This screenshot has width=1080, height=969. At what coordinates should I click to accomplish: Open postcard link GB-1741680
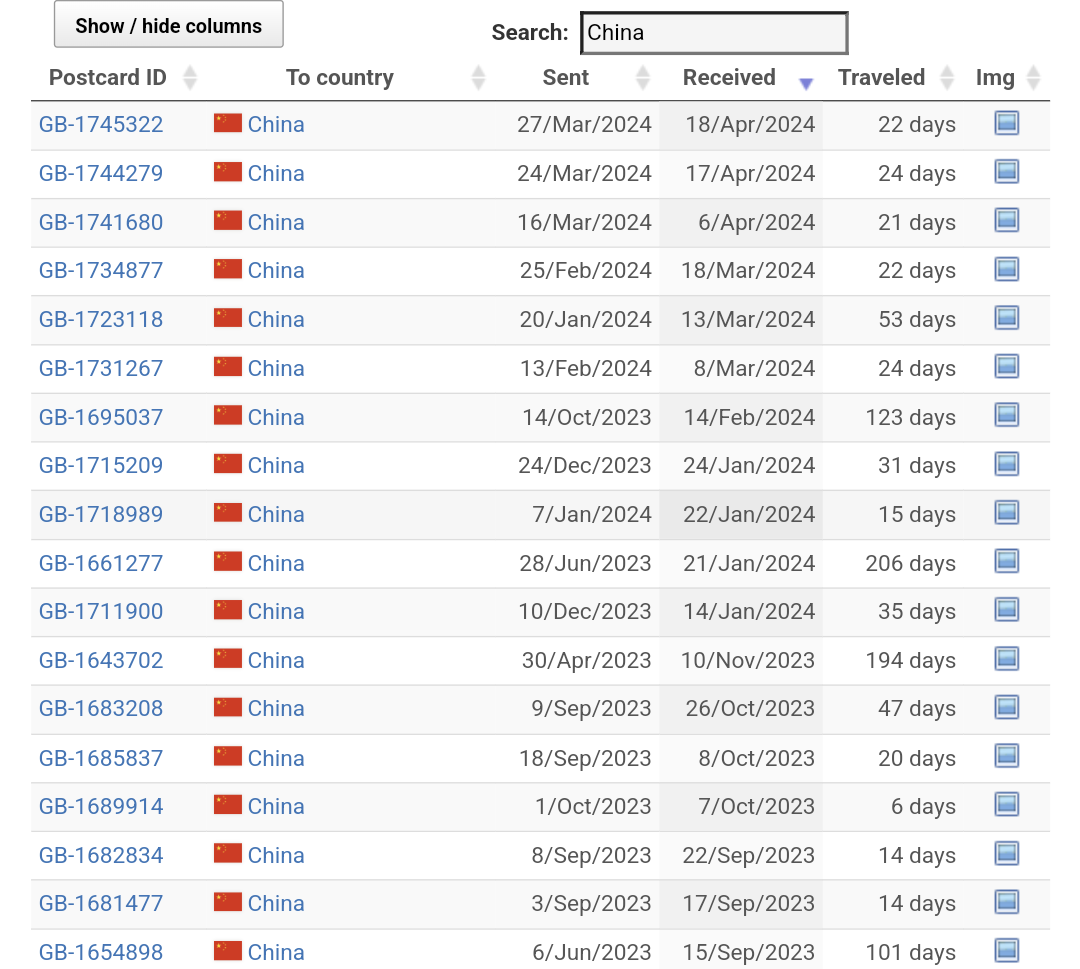[101, 222]
